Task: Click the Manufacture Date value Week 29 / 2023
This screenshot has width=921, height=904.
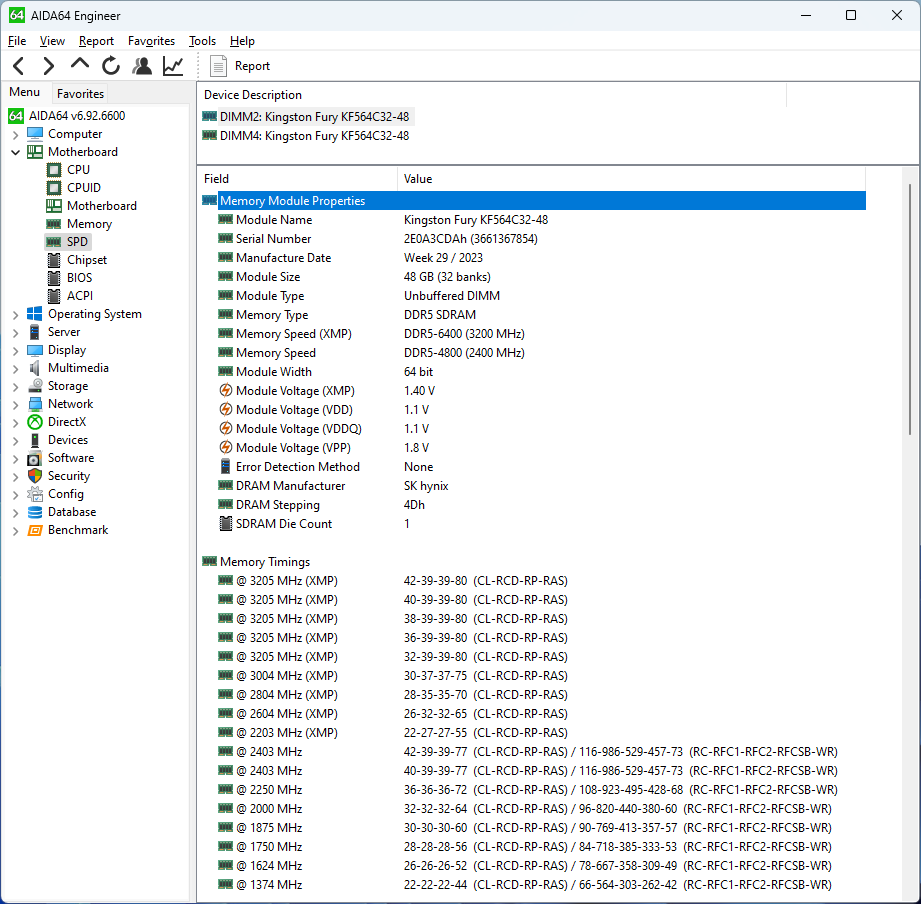Action: point(443,258)
